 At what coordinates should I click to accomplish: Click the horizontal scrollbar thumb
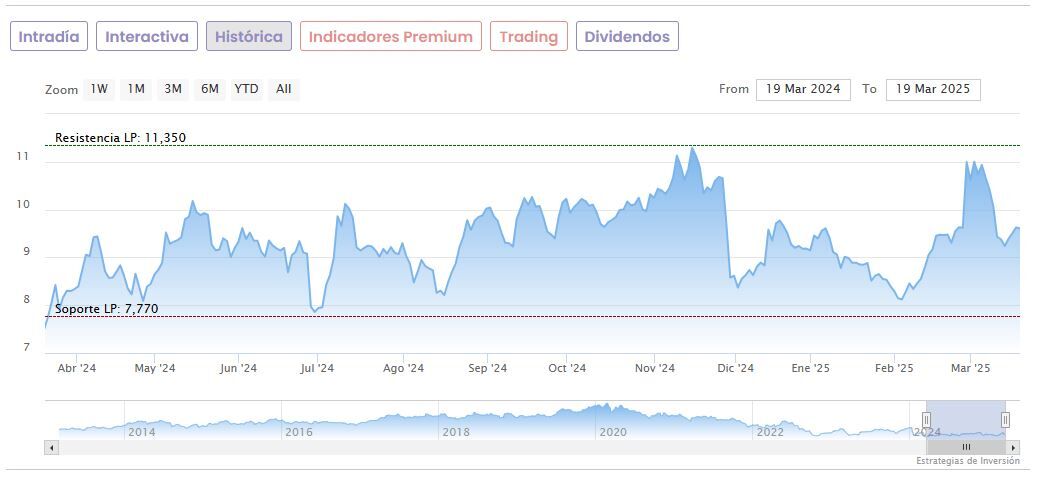pyautogui.click(x=966, y=447)
